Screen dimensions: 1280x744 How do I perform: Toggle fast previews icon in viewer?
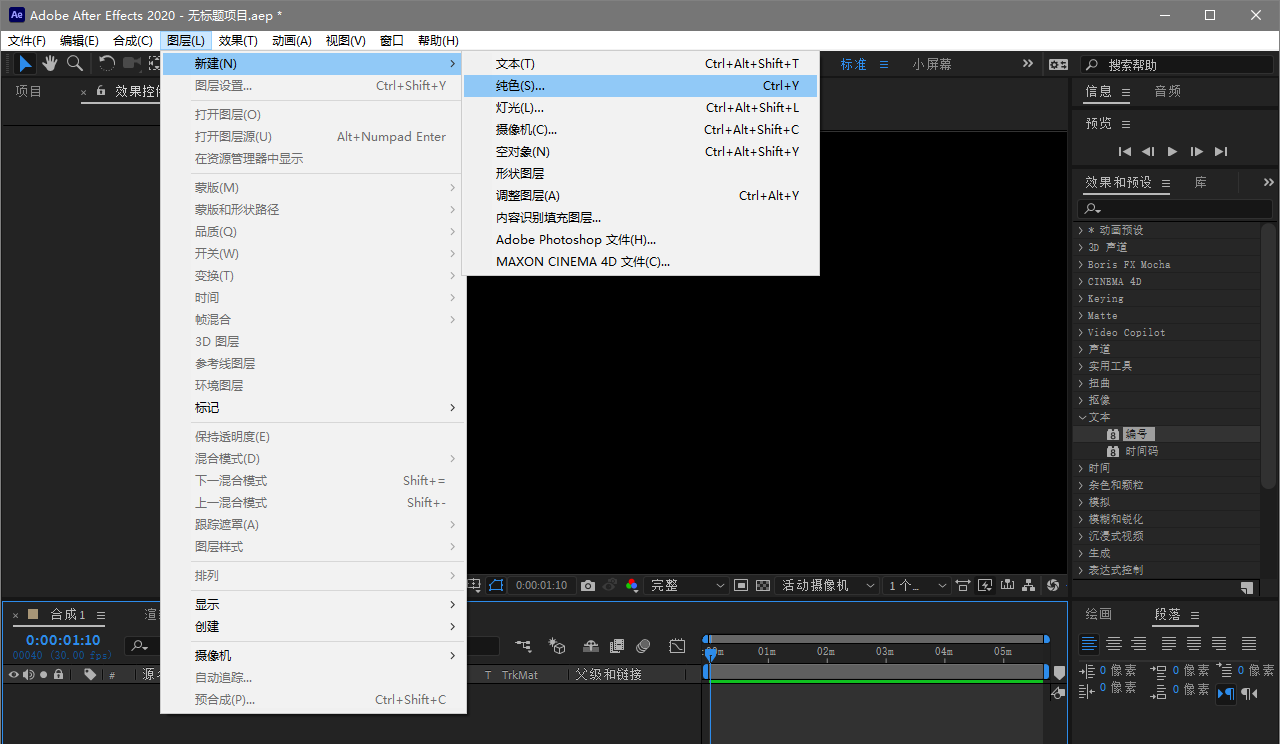click(985, 585)
